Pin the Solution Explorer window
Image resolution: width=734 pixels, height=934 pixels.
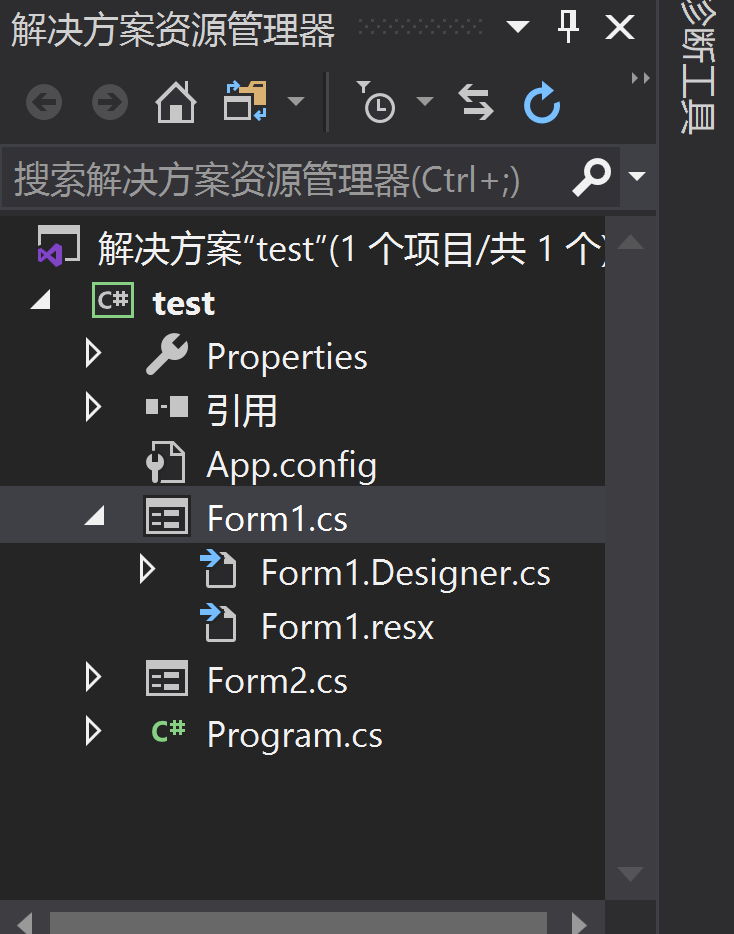coord(567,28)
